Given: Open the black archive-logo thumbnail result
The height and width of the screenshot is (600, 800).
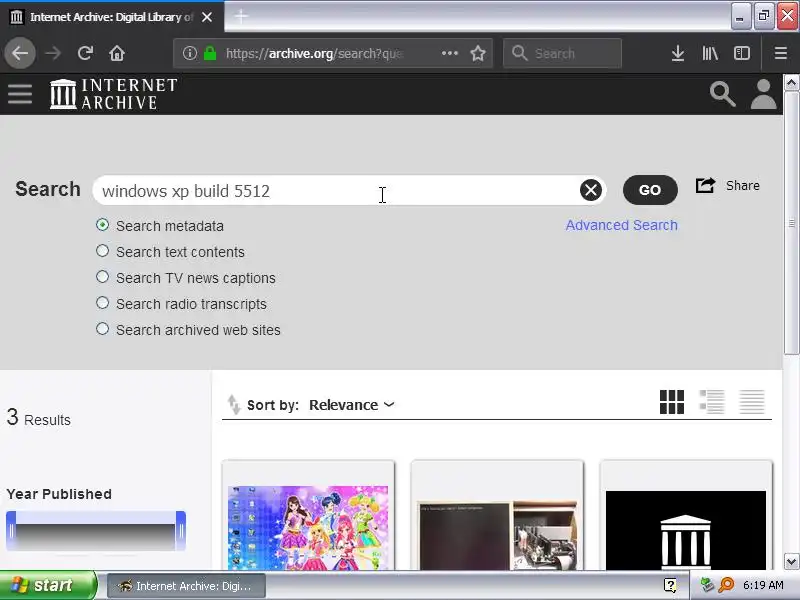Looking at the screenshot, I should 686,531.
